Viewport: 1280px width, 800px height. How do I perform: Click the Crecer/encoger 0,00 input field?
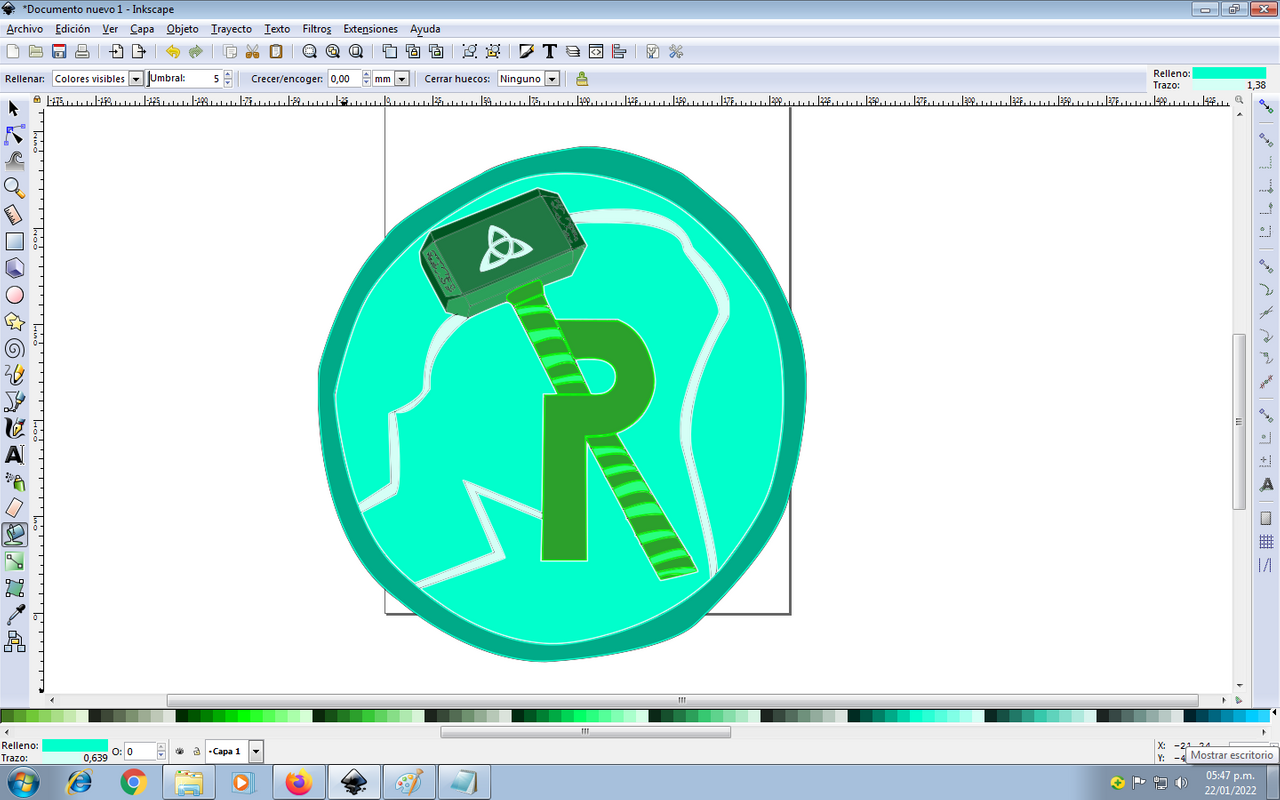(x=344, y=78)
